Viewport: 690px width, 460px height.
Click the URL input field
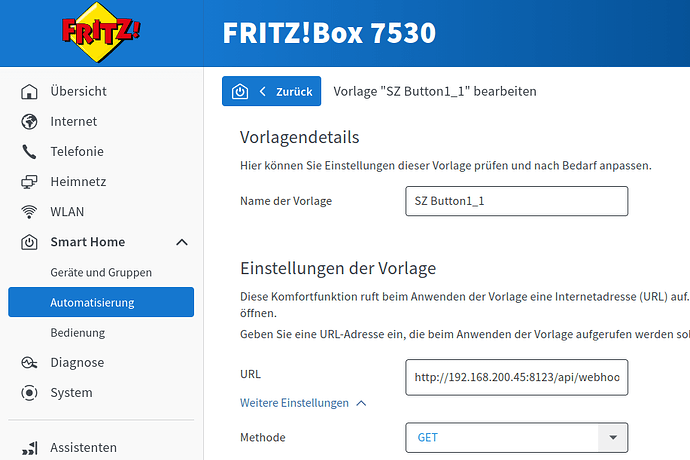point(517,377)
